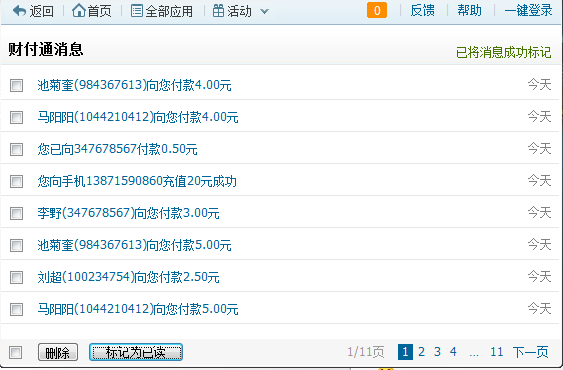Viewport: 563px width, 370px height.
Task: Open message 池菊奎(984367613)向您付款5.00元
Action: pos(134,245)
